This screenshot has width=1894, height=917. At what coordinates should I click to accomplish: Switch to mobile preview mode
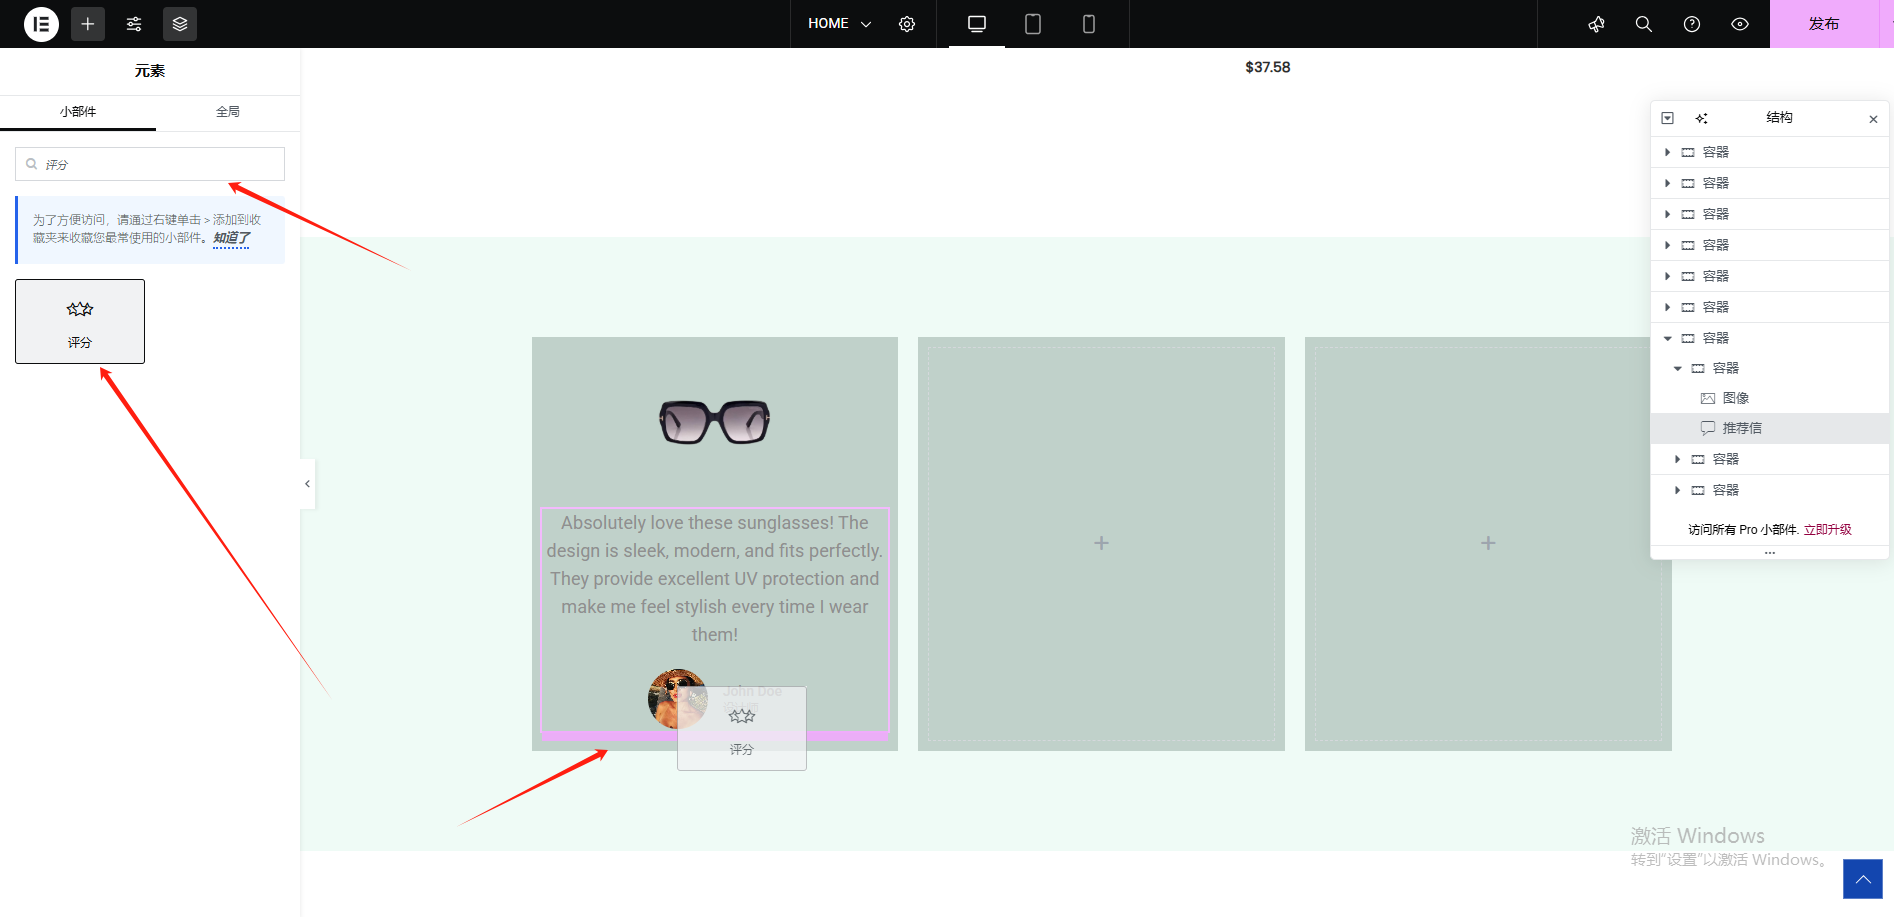[x=1089, y=24]
